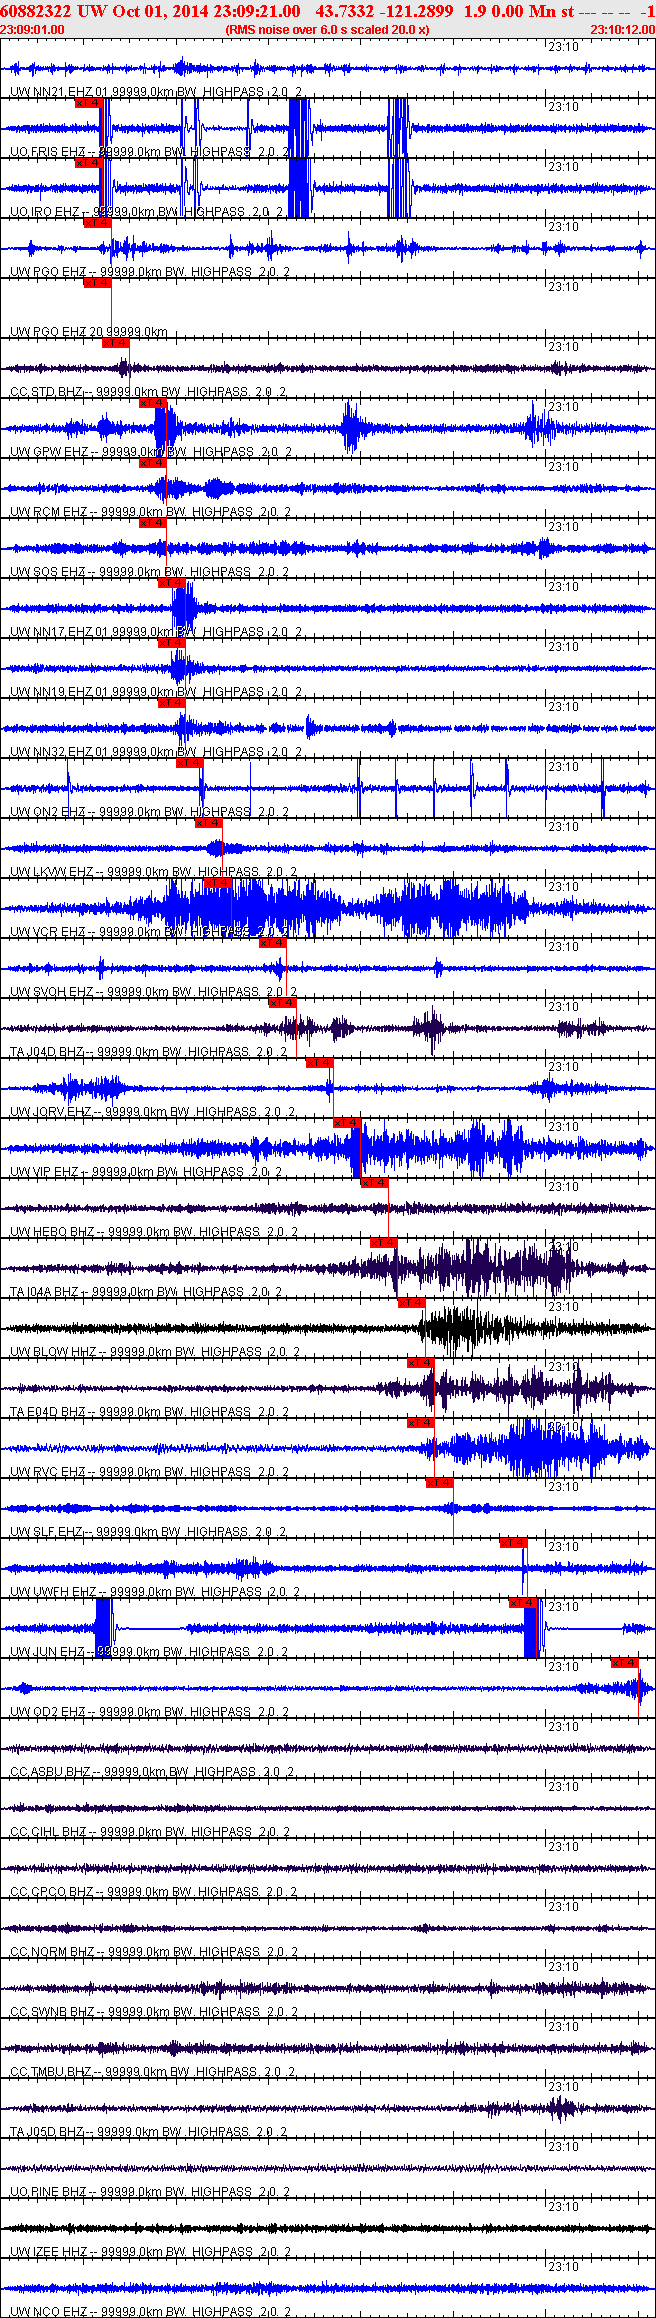Click red pick marker on UW ON2 trace
Image resolution: width=656 pixels, height=2318 pixels.
click(x=189, y=763)
